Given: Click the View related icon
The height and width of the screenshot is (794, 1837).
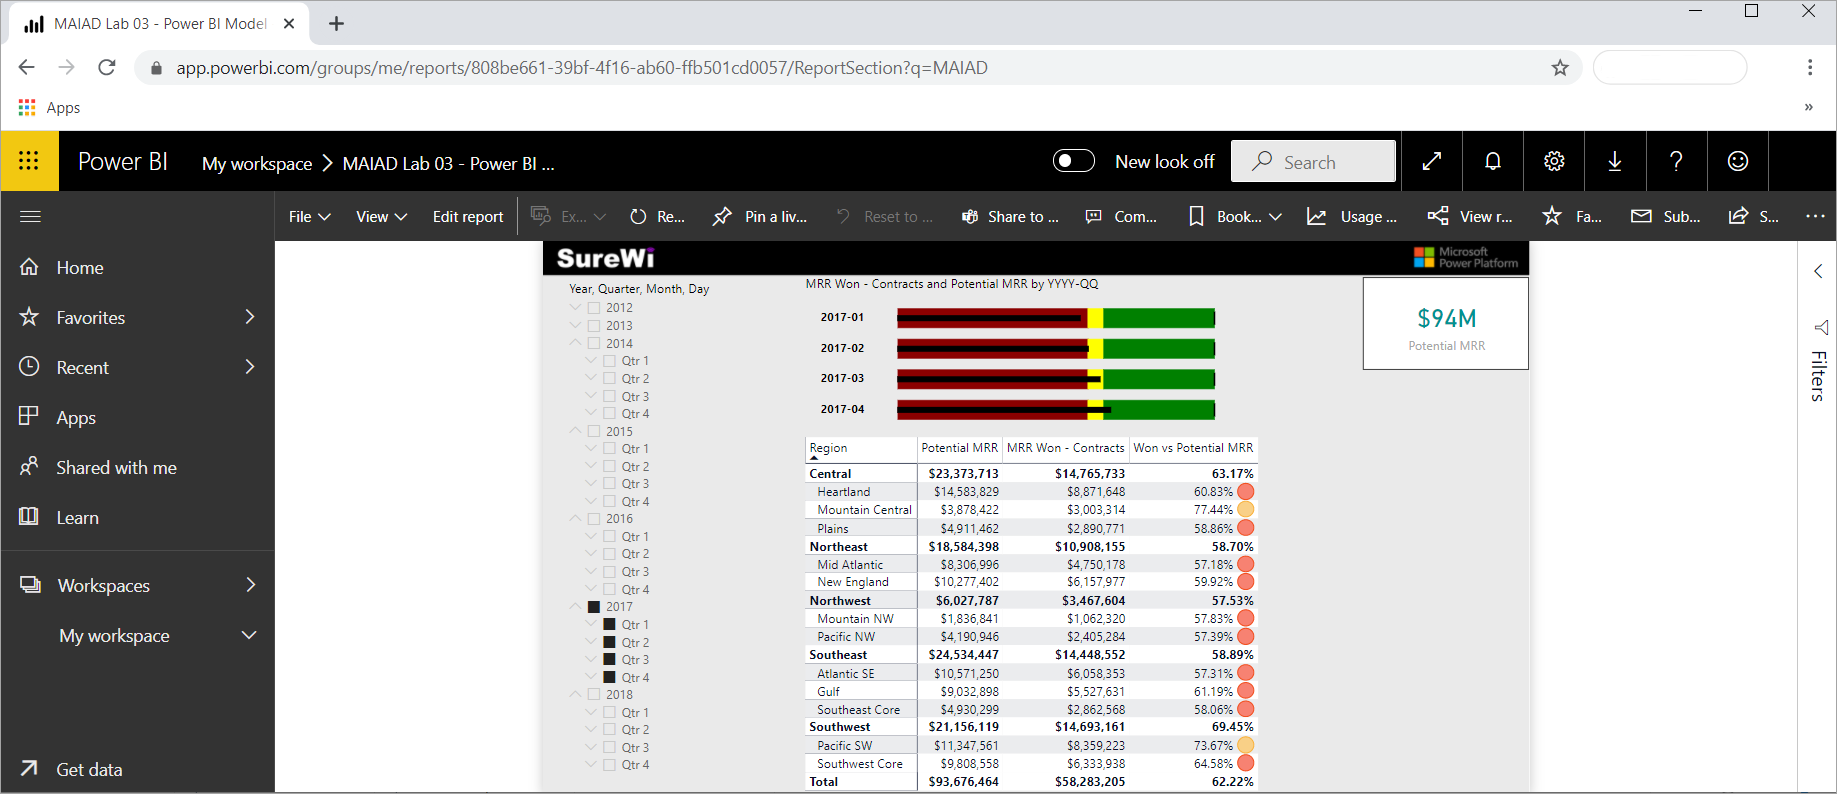Looking at the screenshot, I should [x=1438, y=216].
